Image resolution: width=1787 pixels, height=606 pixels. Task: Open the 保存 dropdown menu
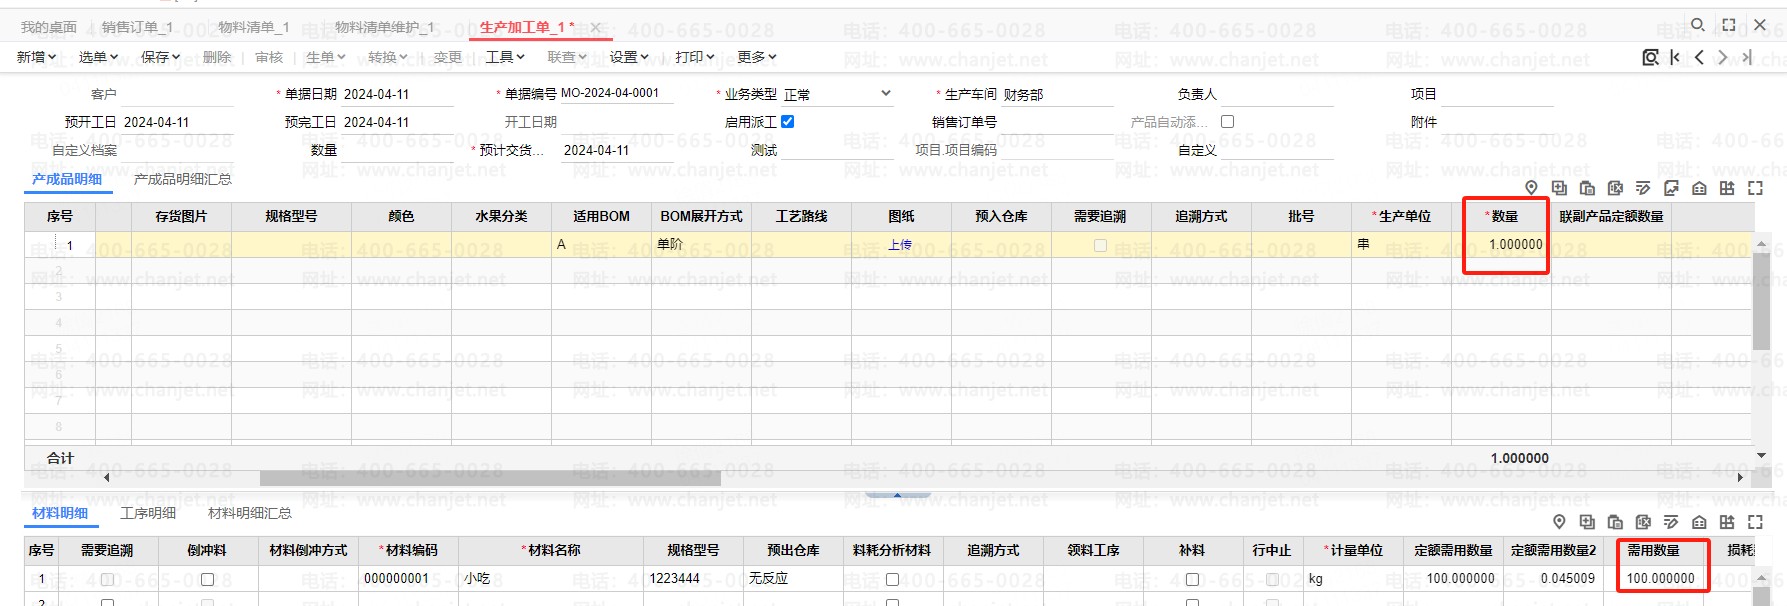[x=160, y=57]
